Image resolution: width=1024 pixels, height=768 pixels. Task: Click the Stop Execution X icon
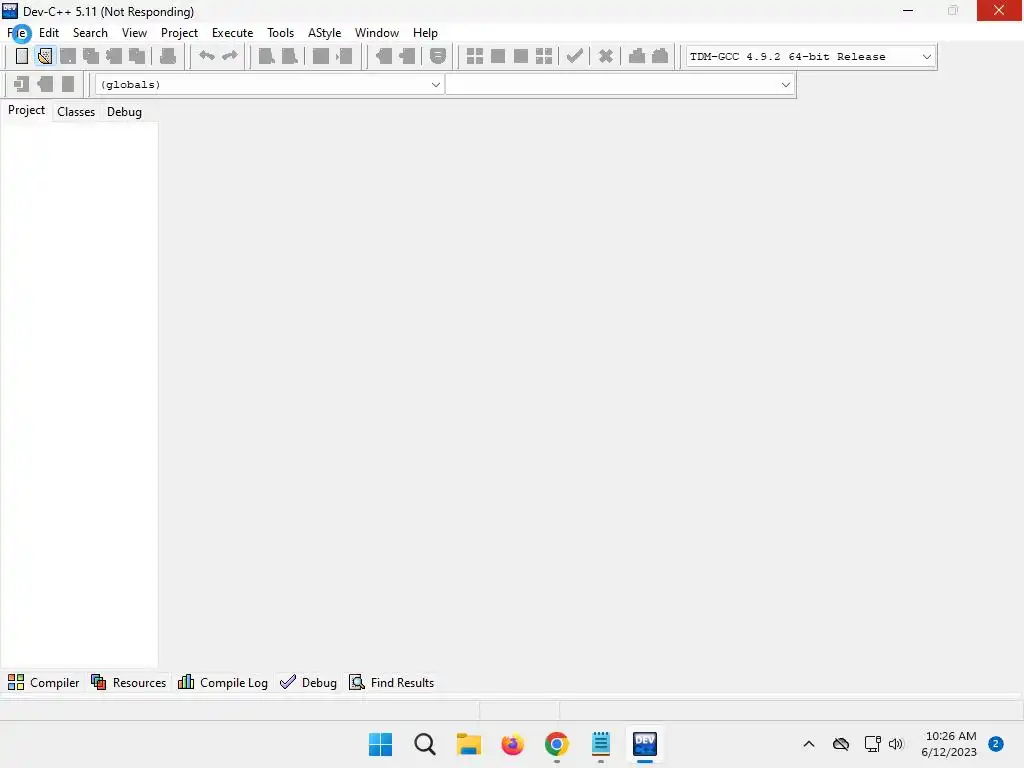(x=606, y=56)
